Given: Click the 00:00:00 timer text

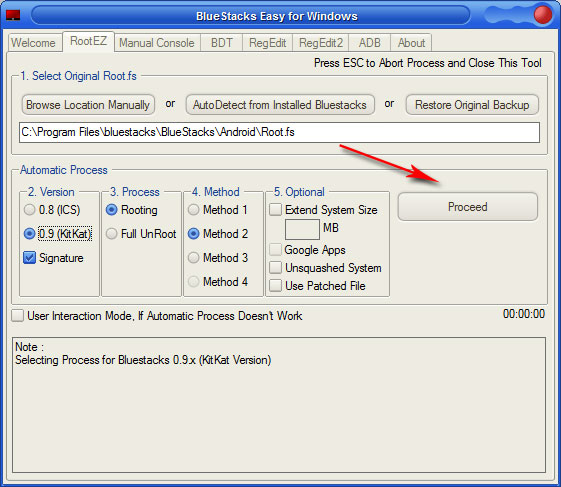Looking at the screenshot, I should click(524, 314).
